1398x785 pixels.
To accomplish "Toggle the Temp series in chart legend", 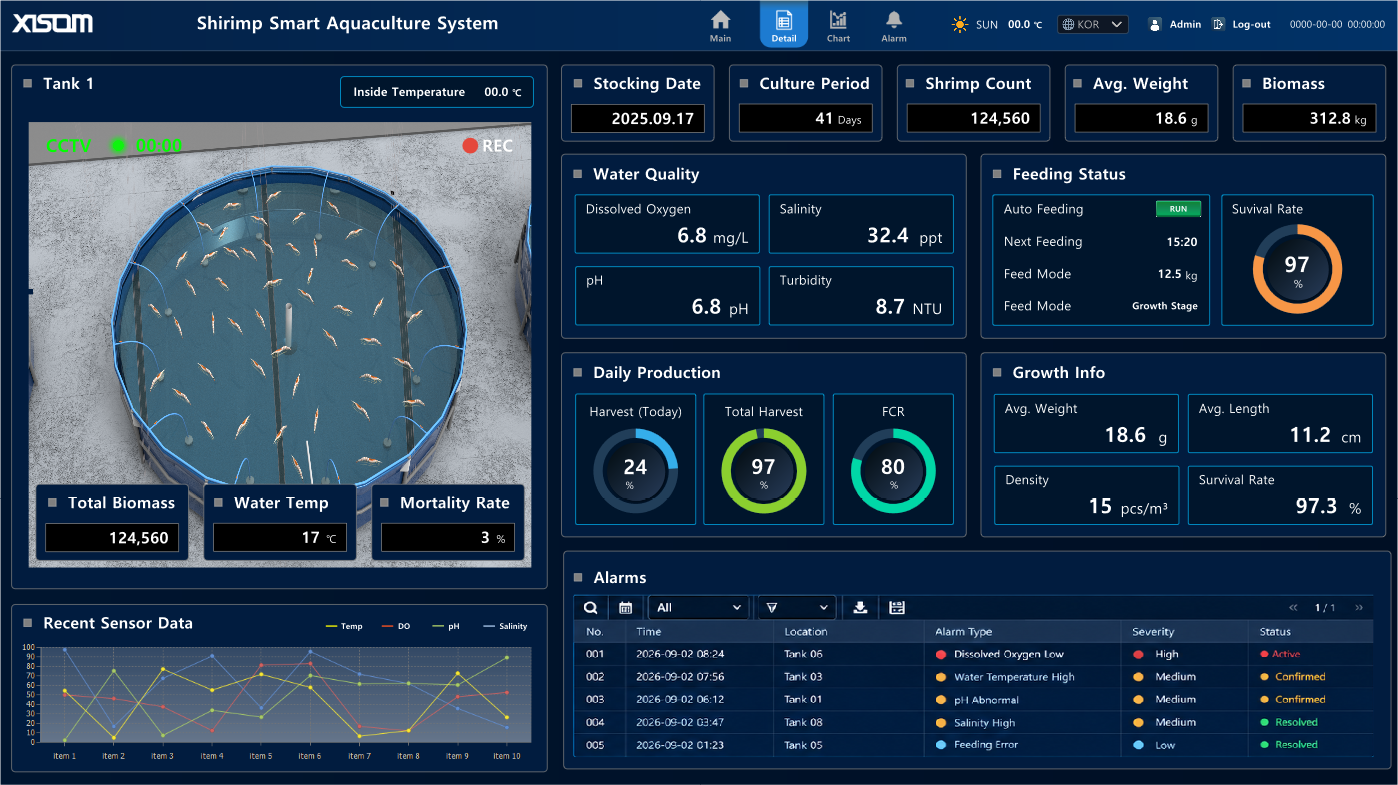I will coord(344,626).
